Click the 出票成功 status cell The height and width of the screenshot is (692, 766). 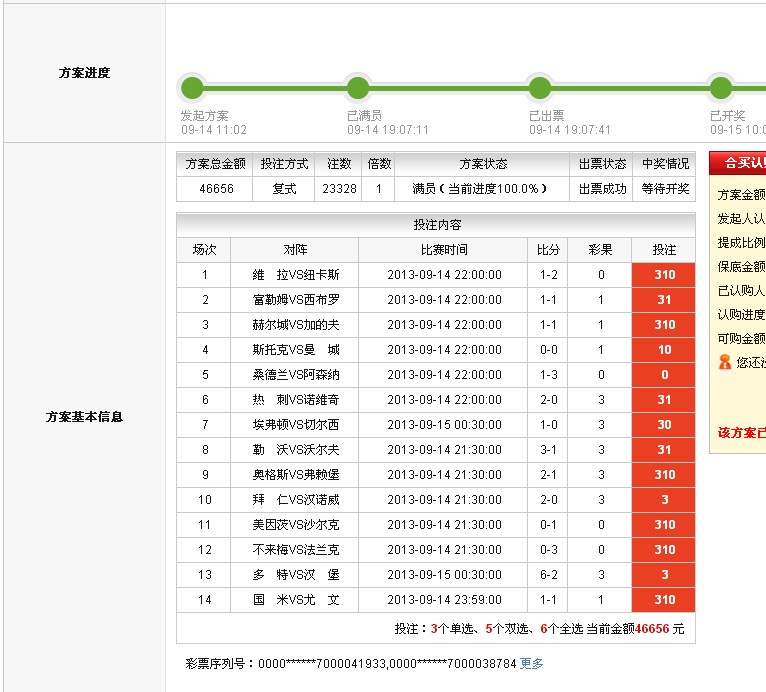pos(602,189)
